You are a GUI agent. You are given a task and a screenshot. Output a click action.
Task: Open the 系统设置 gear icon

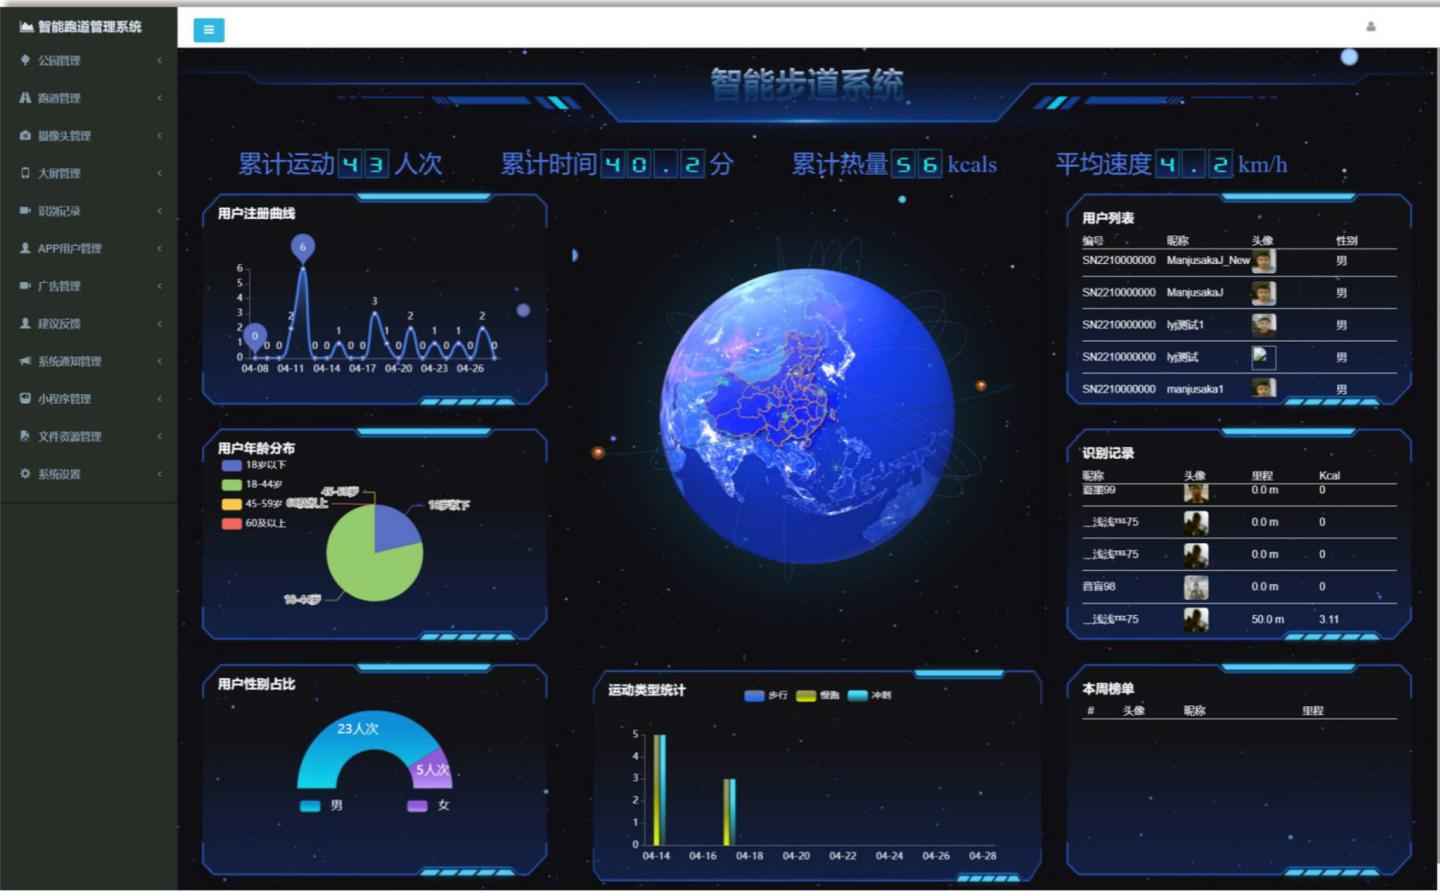point(25,473)
